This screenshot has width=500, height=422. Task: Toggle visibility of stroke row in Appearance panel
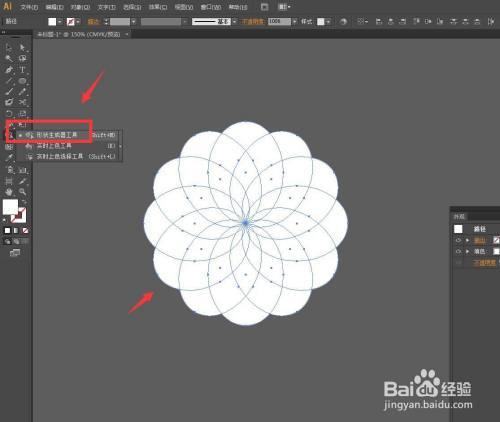pyautogui.click(x=458, y=240)
